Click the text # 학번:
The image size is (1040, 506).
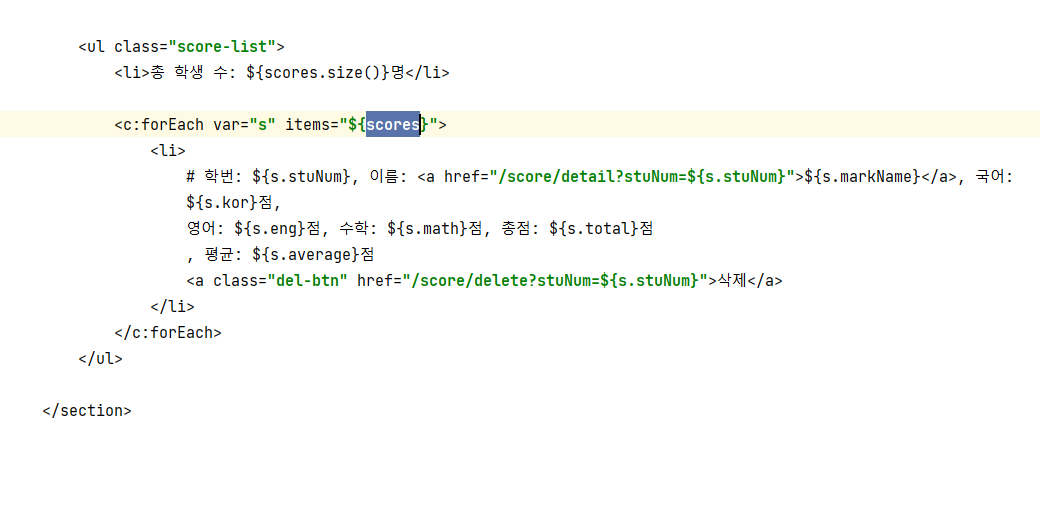[216, 176]
